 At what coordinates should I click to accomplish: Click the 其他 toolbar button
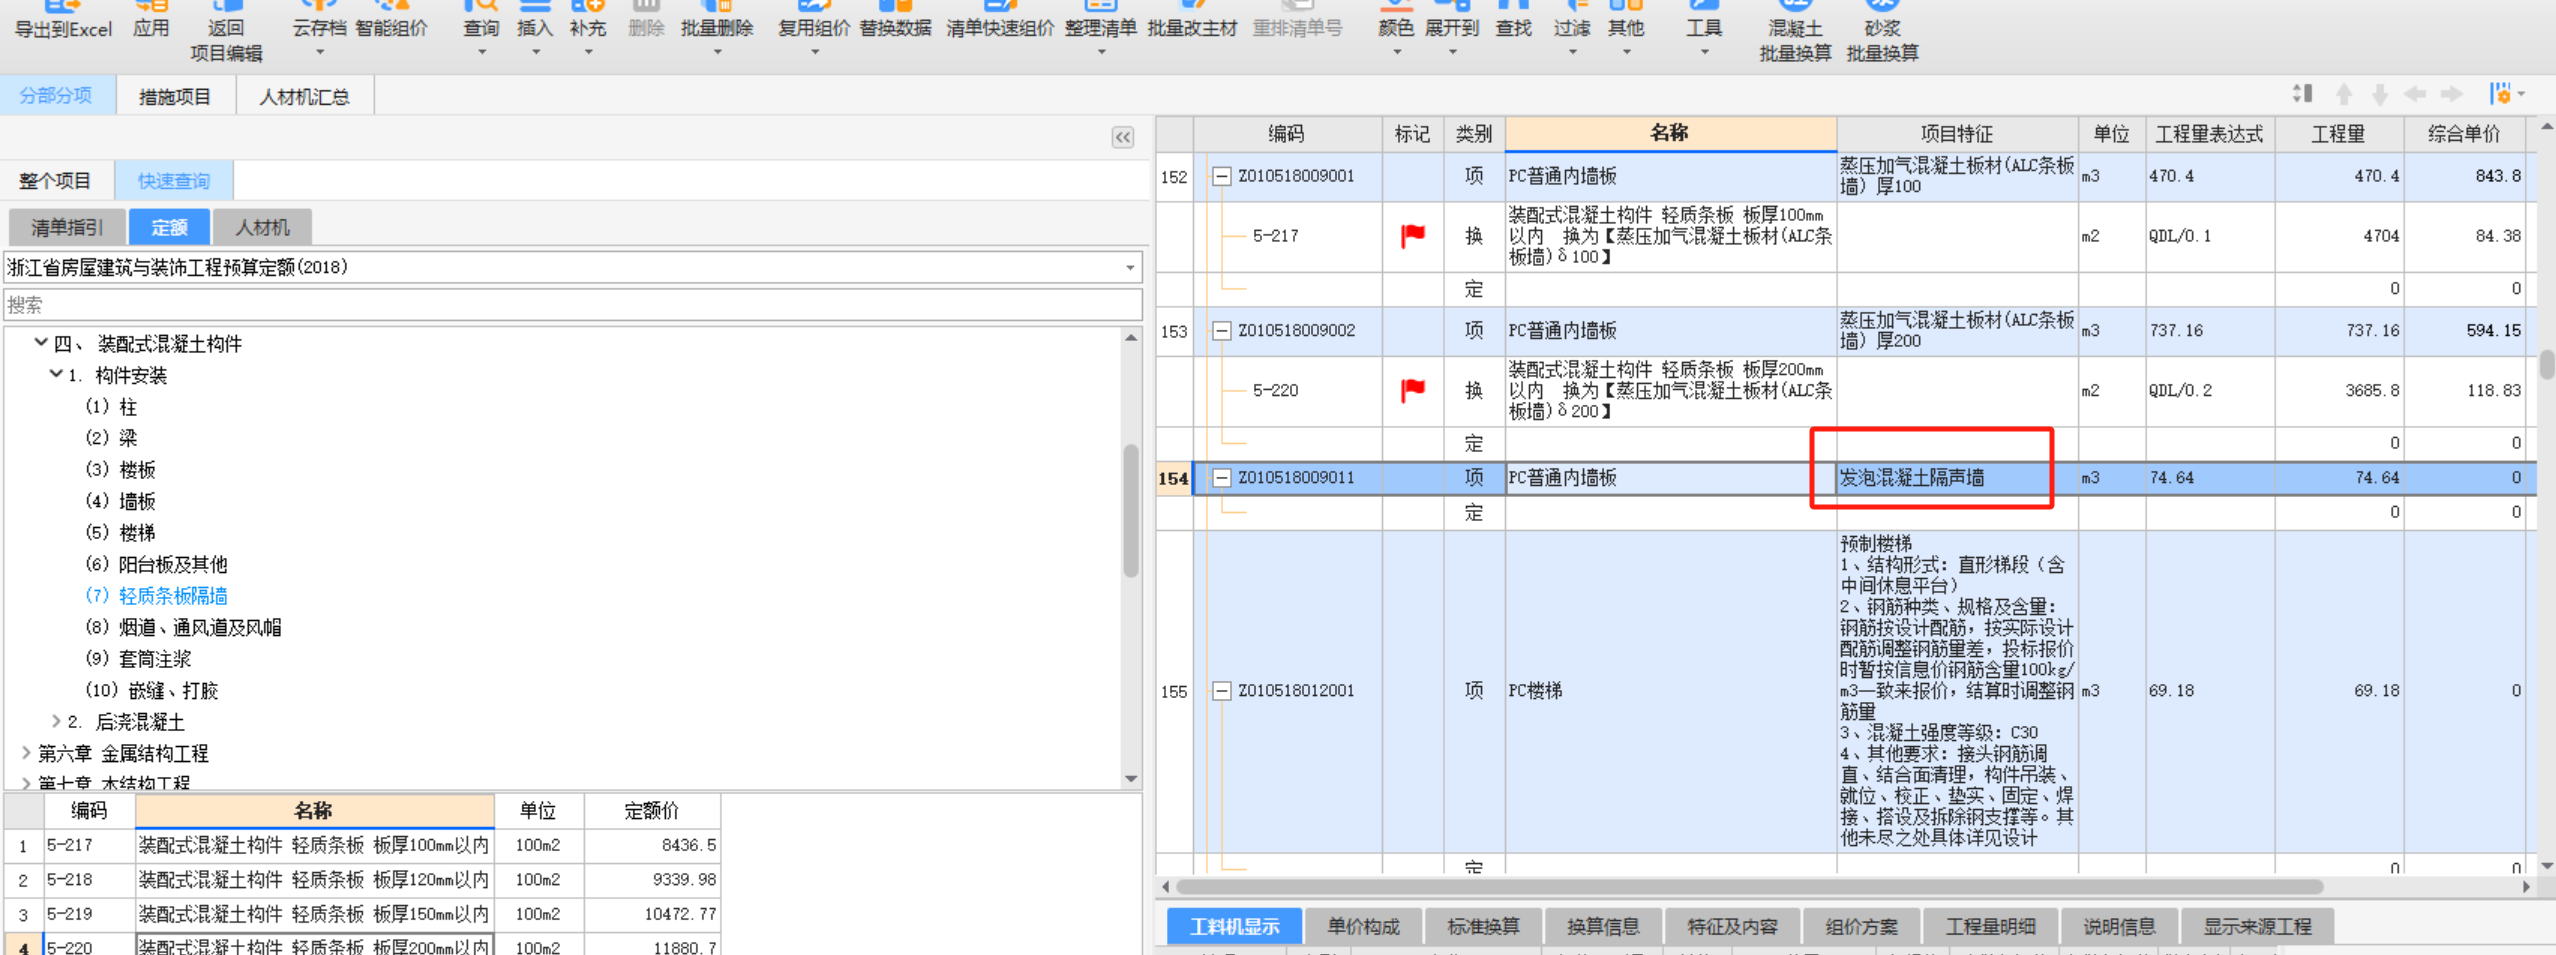point(1626,28)
